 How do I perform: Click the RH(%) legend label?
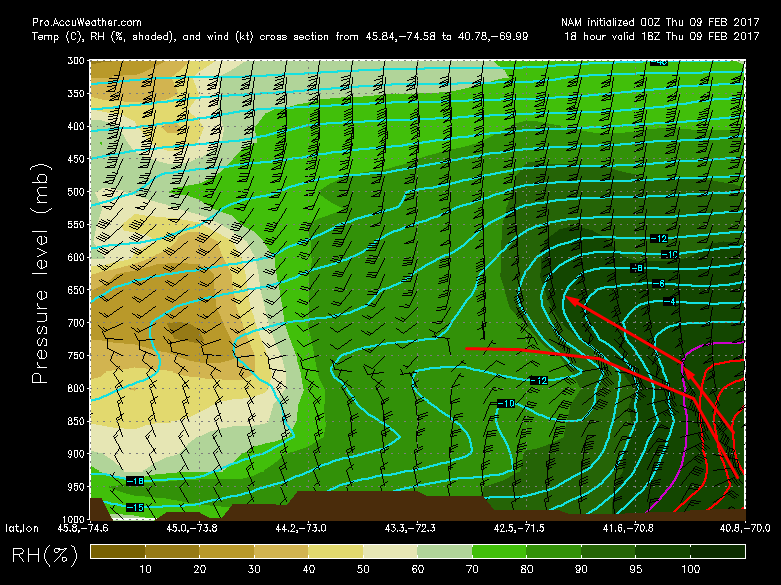click(39, 553)
